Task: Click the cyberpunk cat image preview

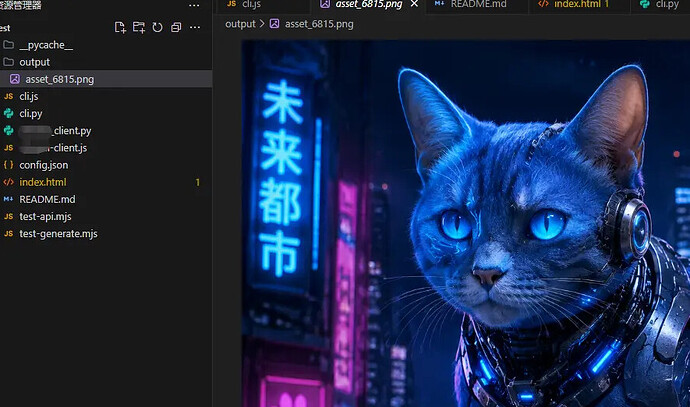Action: coord(466,224)
